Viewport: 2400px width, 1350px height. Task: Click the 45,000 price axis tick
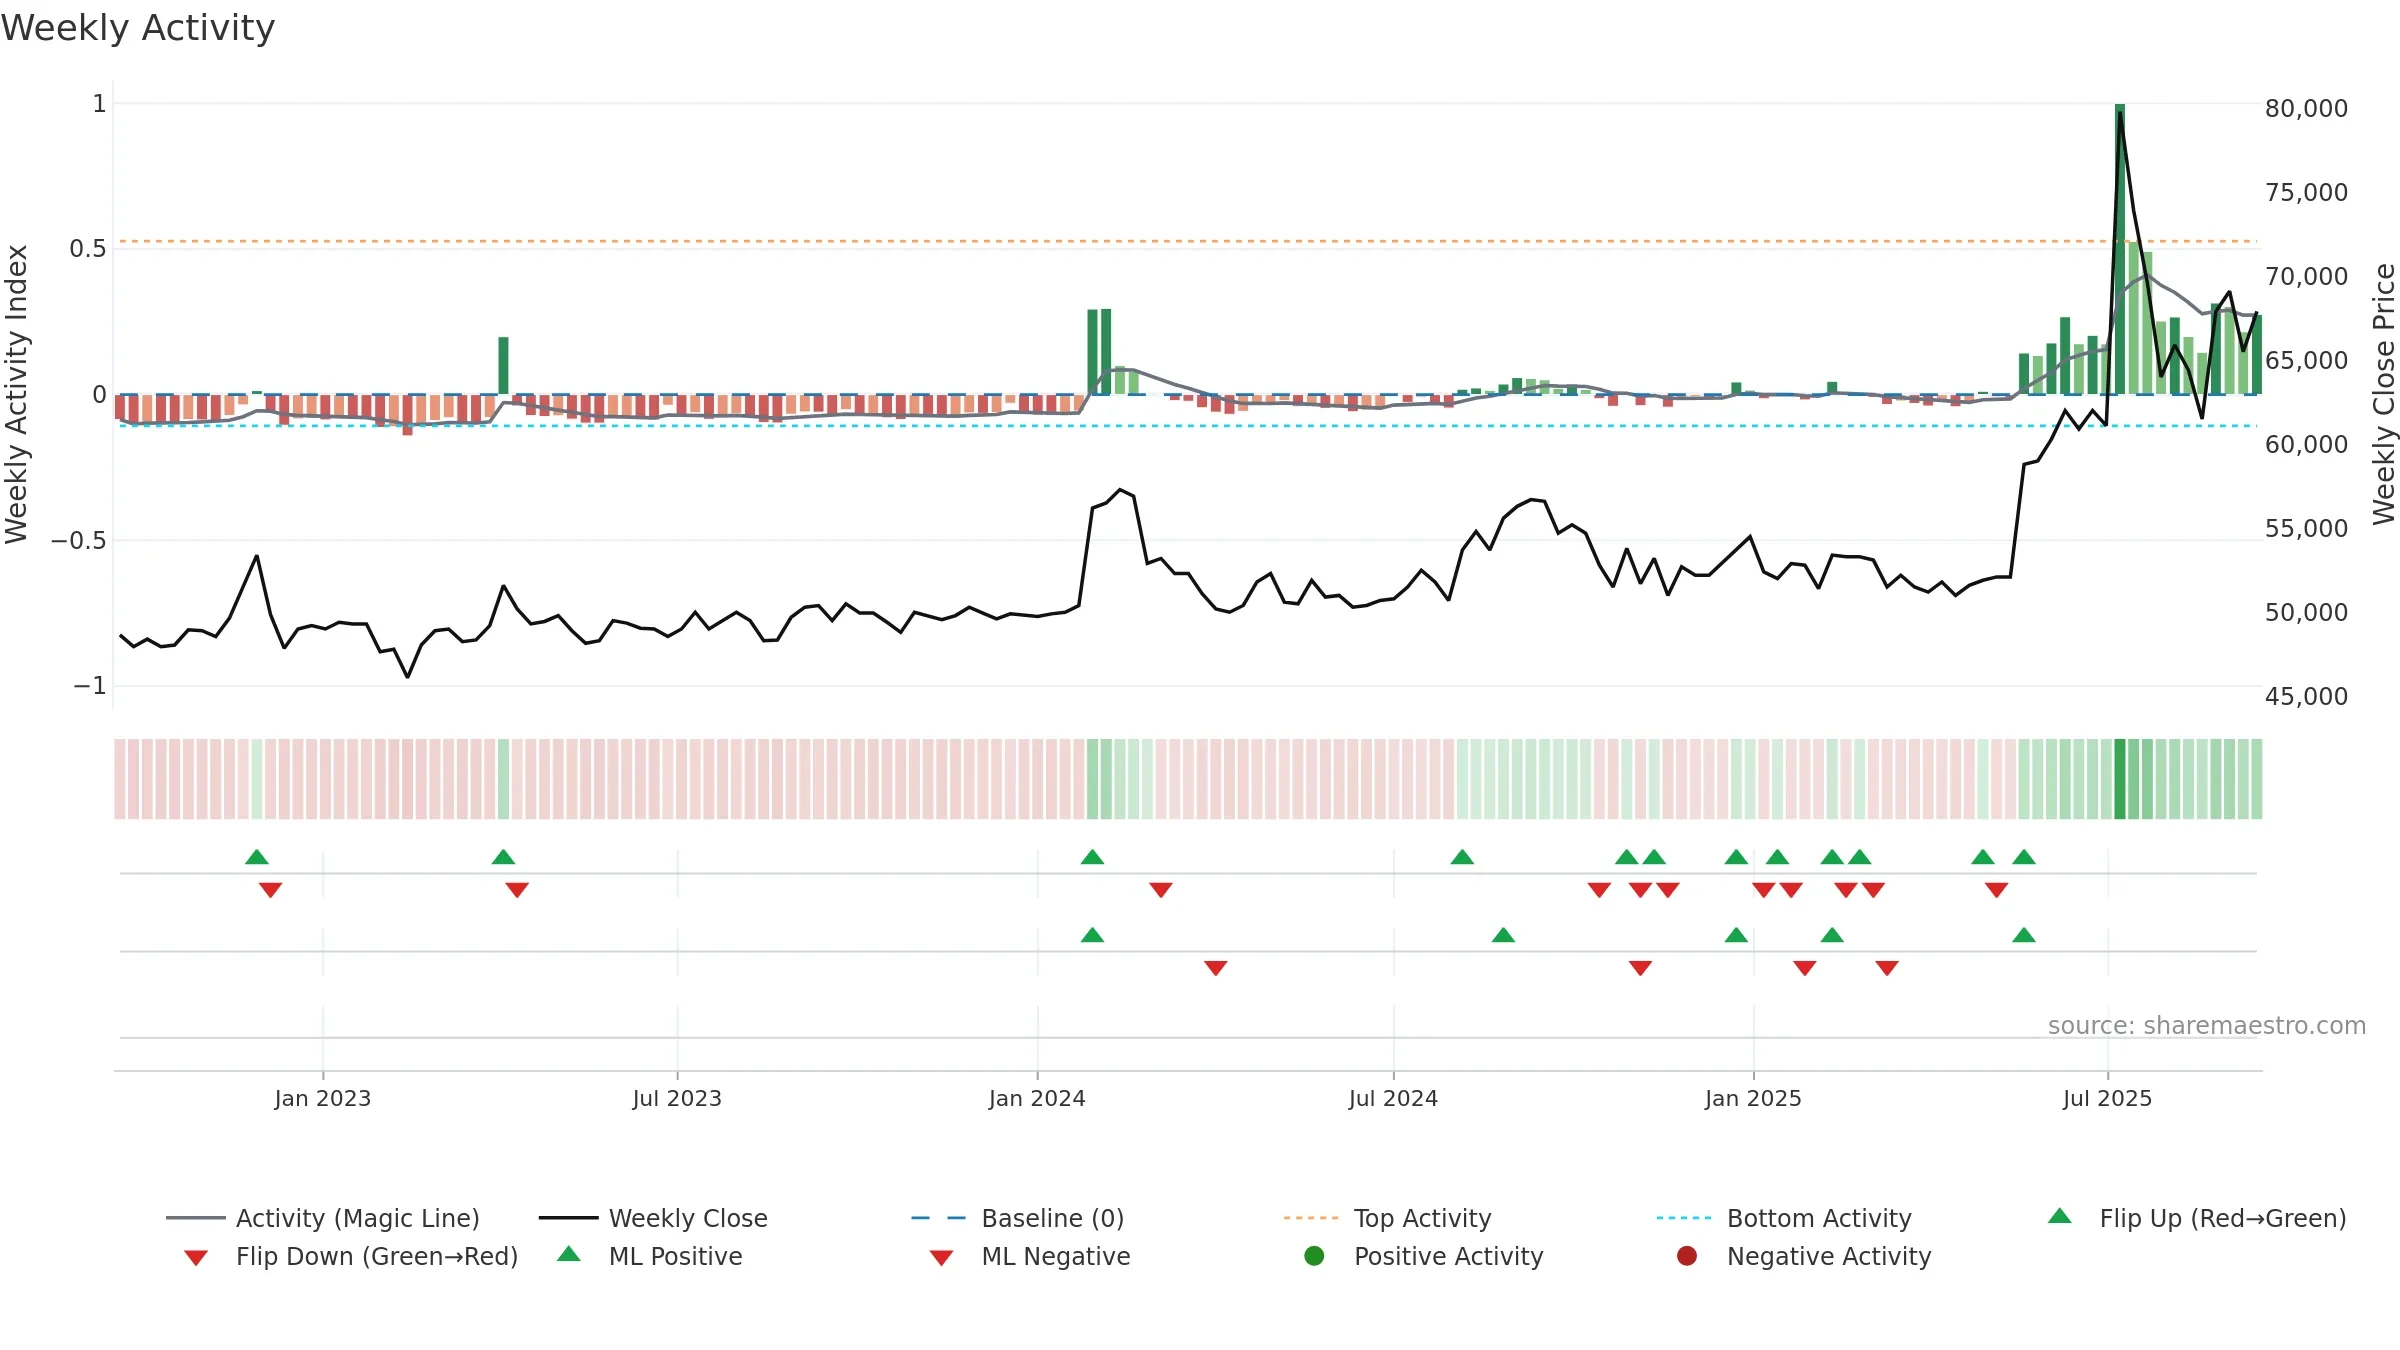click(x=2306, y=696)
